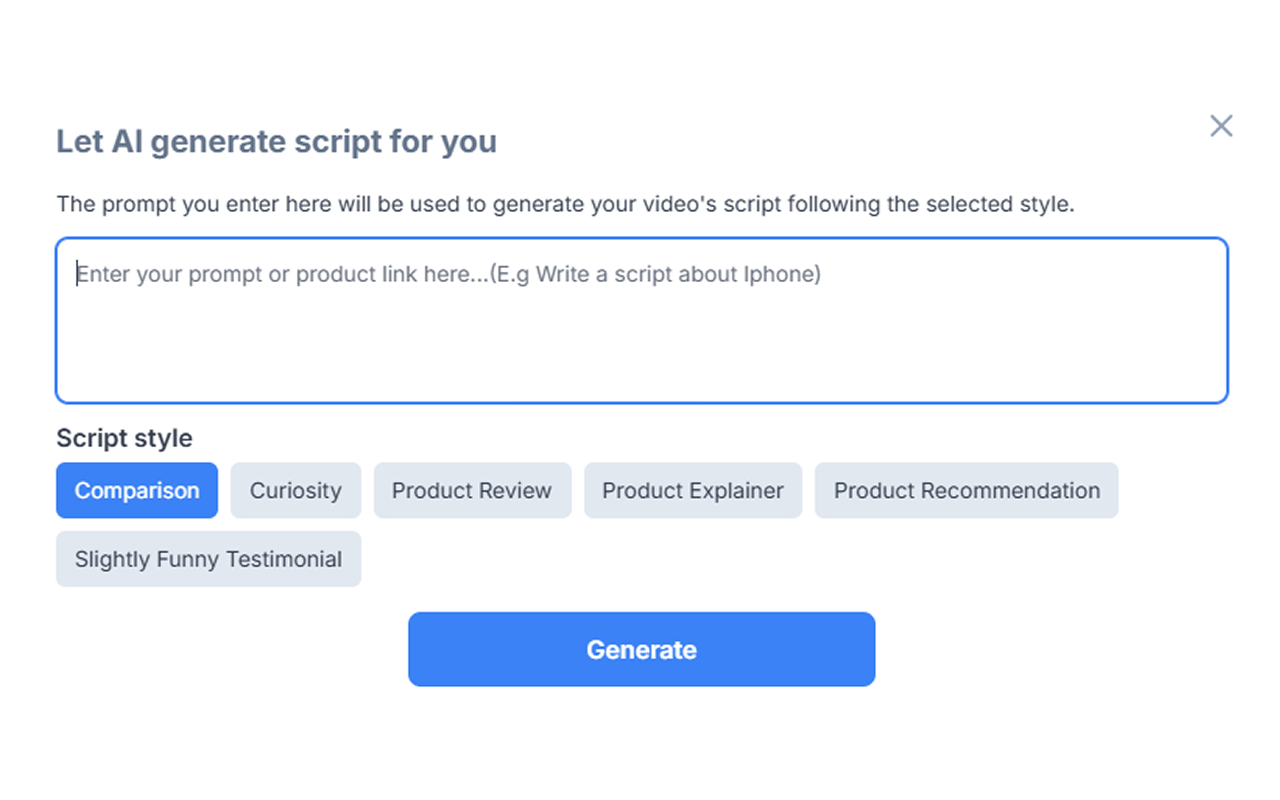1280x800 pixels.
Task: Select Product Explainer script style
Action: [x=693, y=491]
